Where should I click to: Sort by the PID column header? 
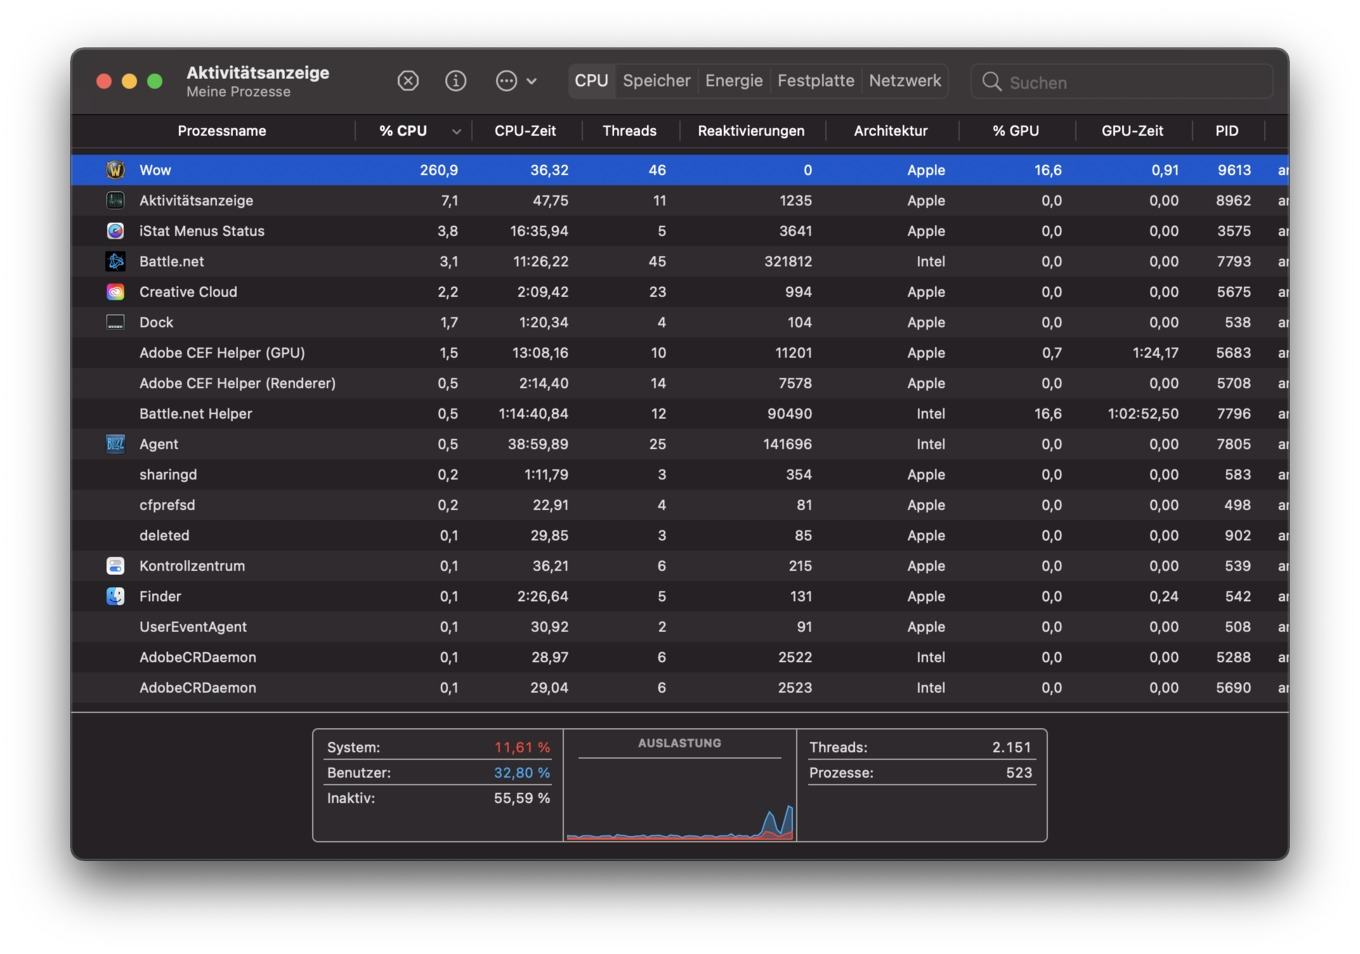(1227, 131)
